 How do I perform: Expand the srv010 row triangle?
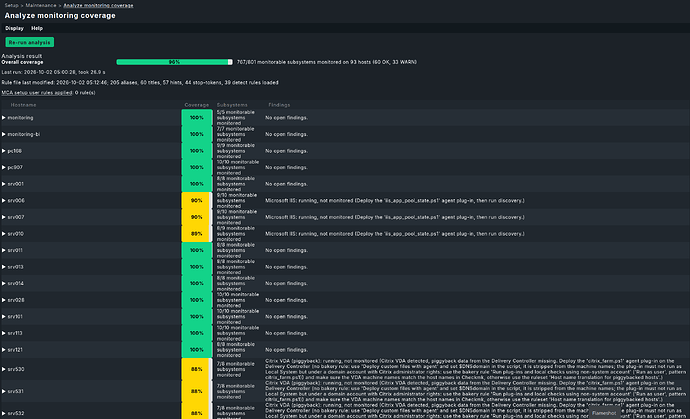tap(4, 234)
